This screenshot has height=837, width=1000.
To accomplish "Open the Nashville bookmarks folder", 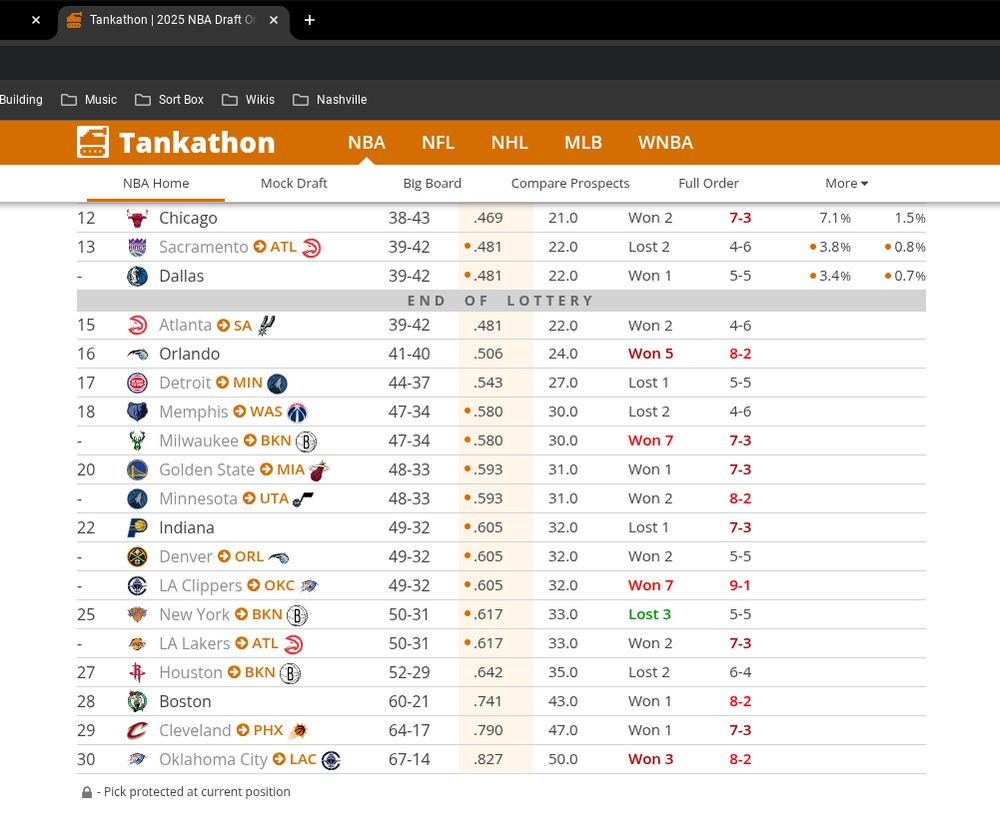I will [x=330, y=100].
